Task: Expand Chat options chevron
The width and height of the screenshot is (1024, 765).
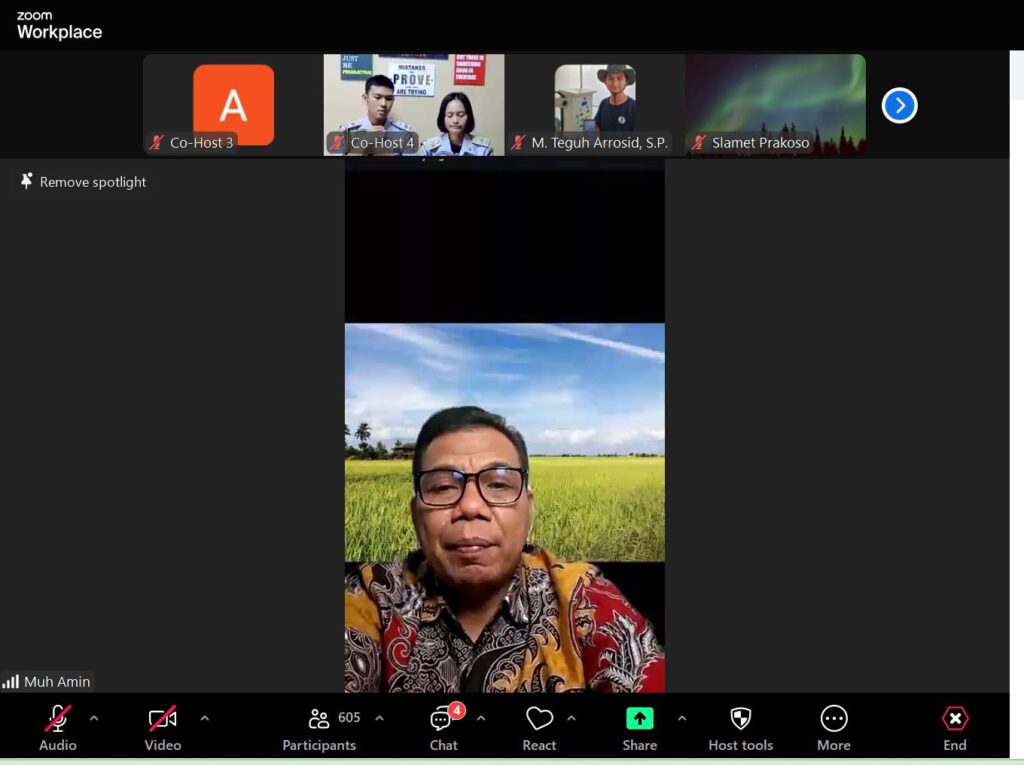Action: [481, 718]
